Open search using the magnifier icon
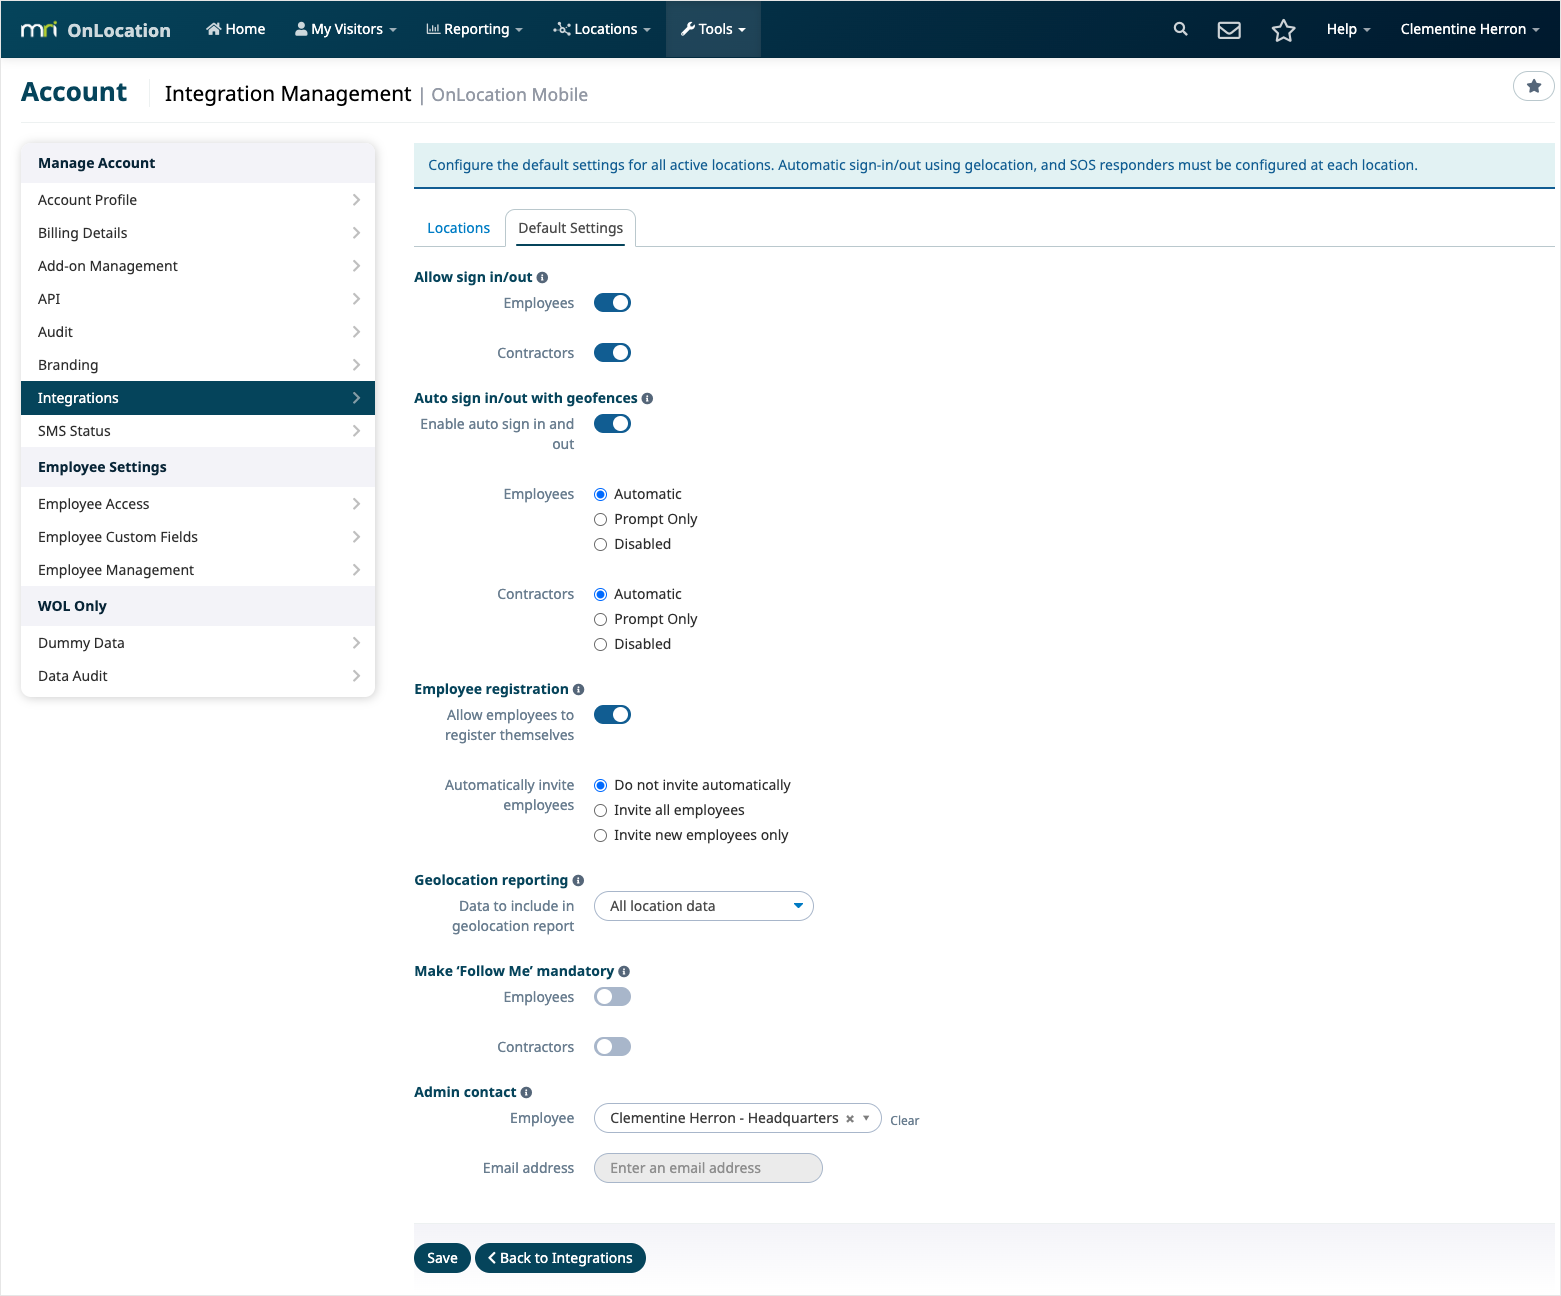The image size is (1561, 1296). point(1180,29)
